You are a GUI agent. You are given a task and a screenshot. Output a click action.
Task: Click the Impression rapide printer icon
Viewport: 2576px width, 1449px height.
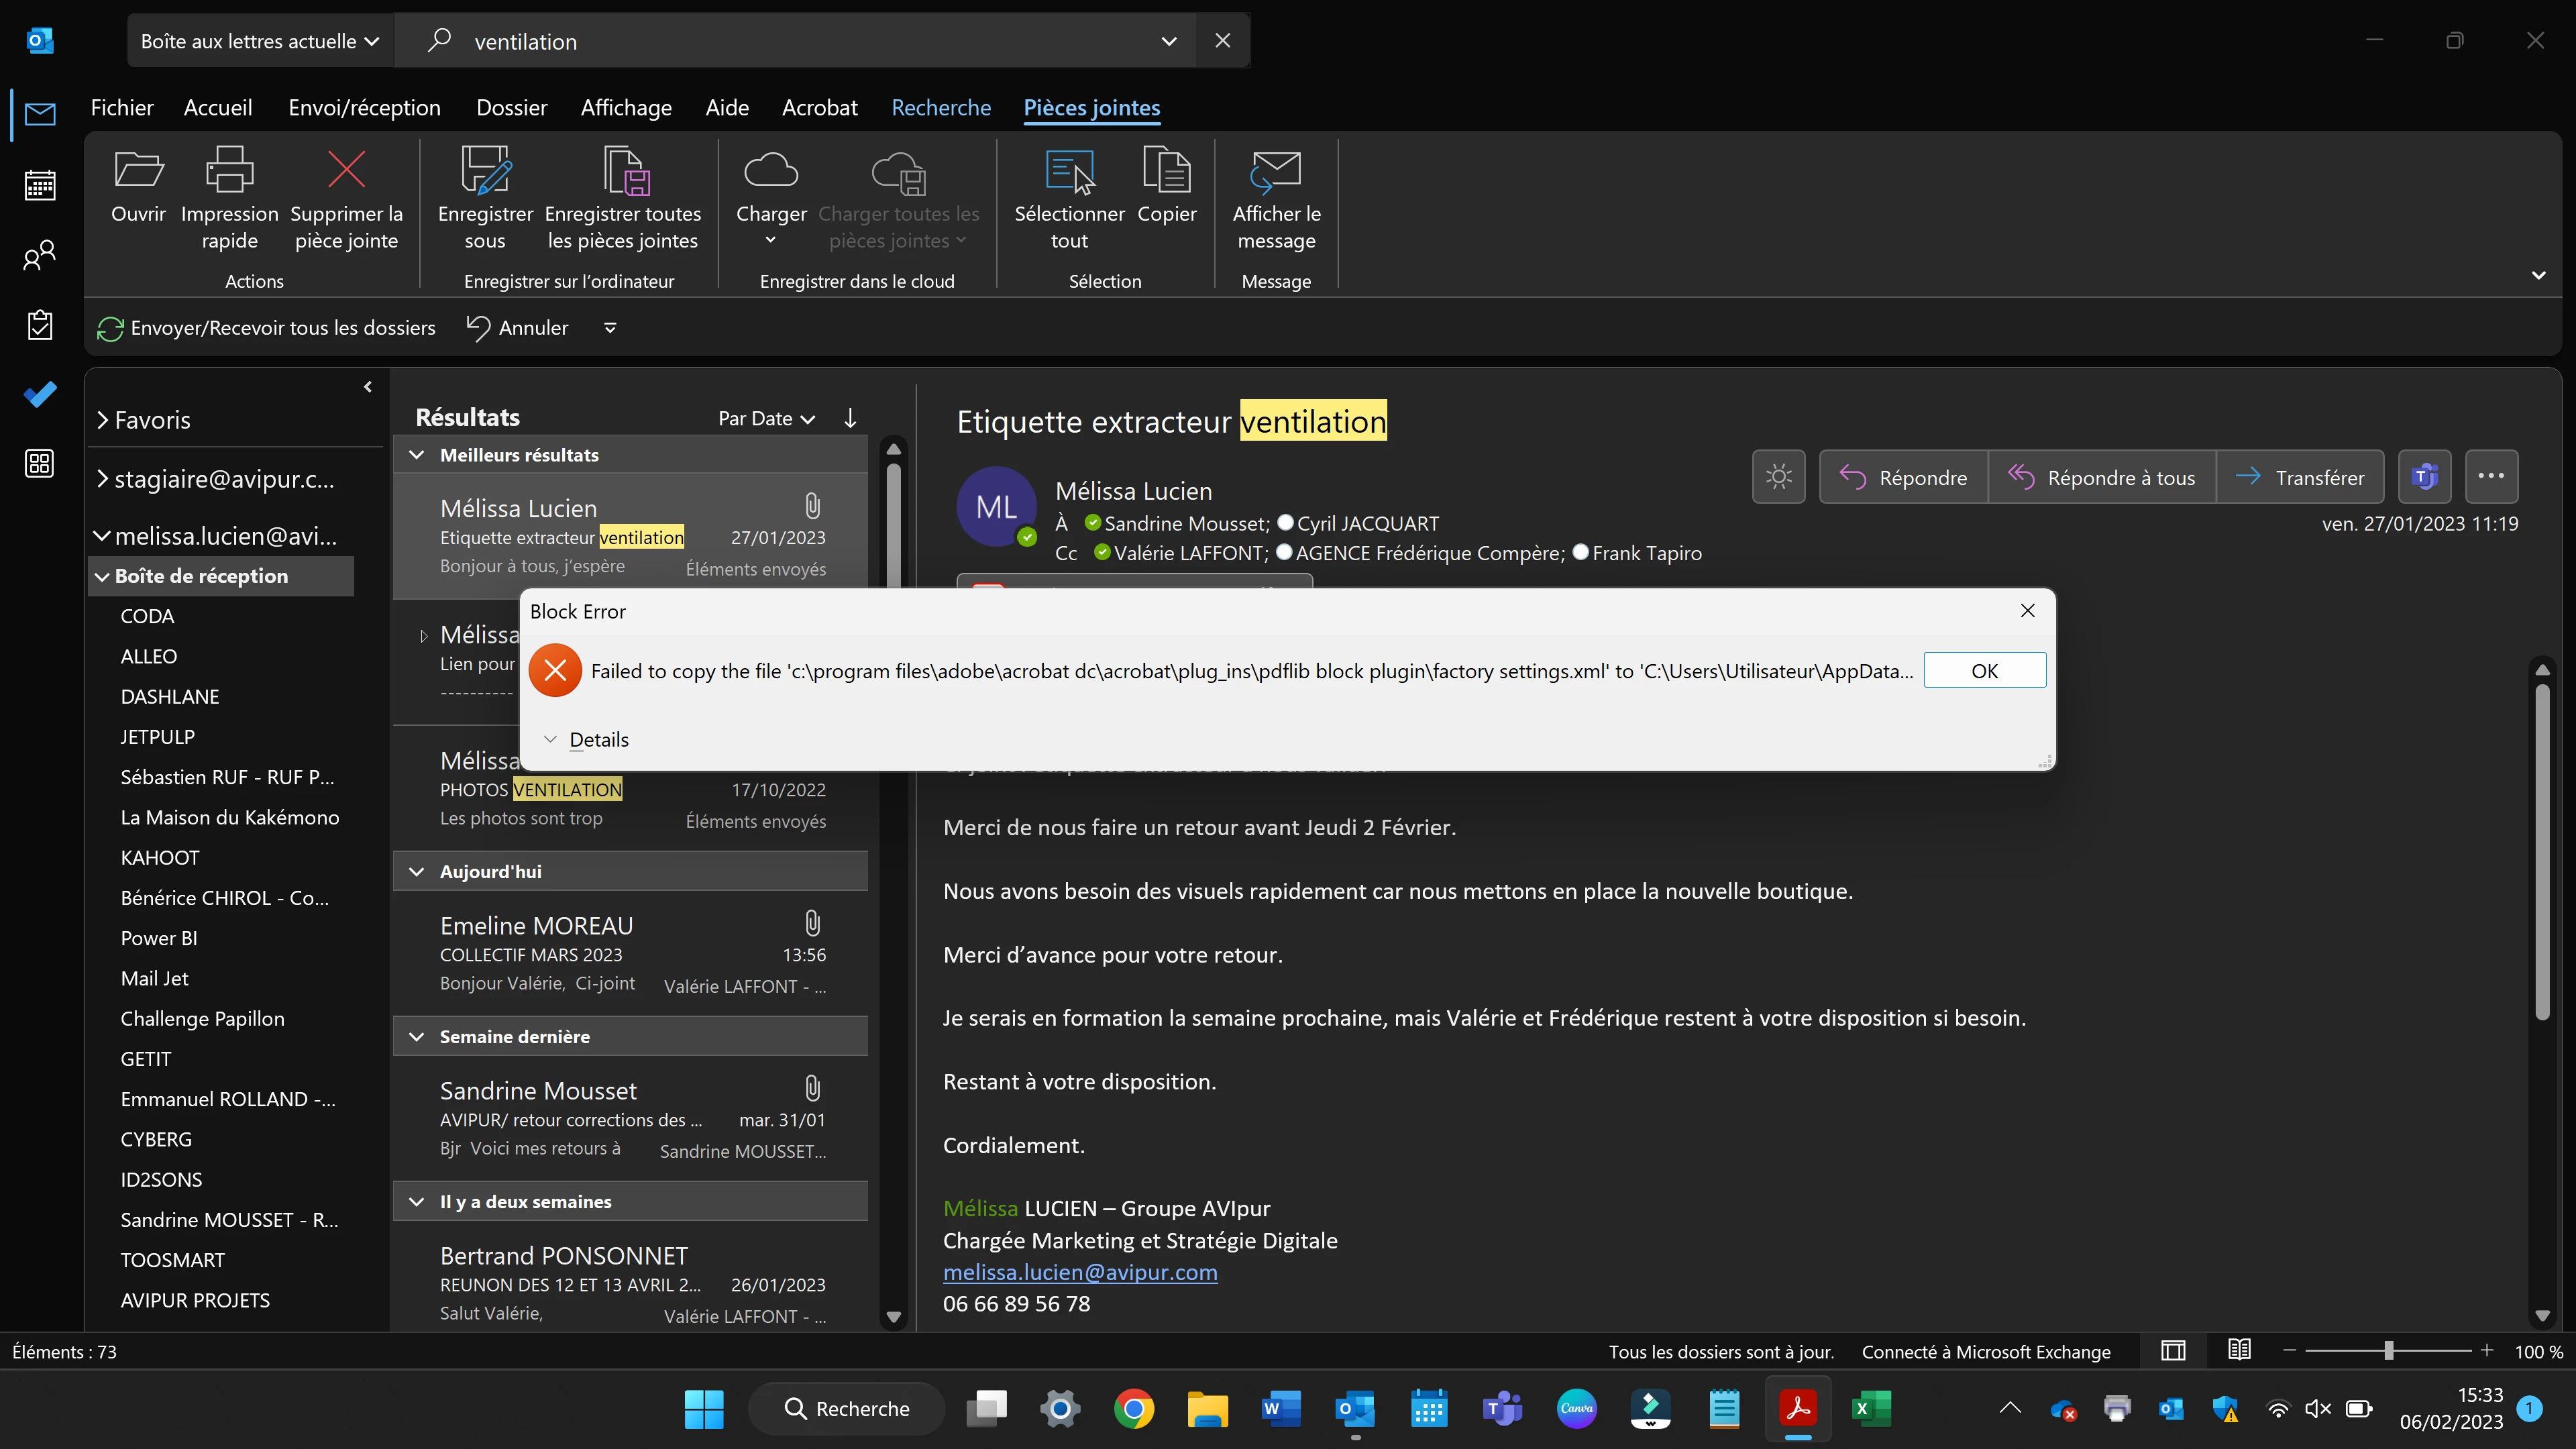pyautogui.click(x=229, y=170)
